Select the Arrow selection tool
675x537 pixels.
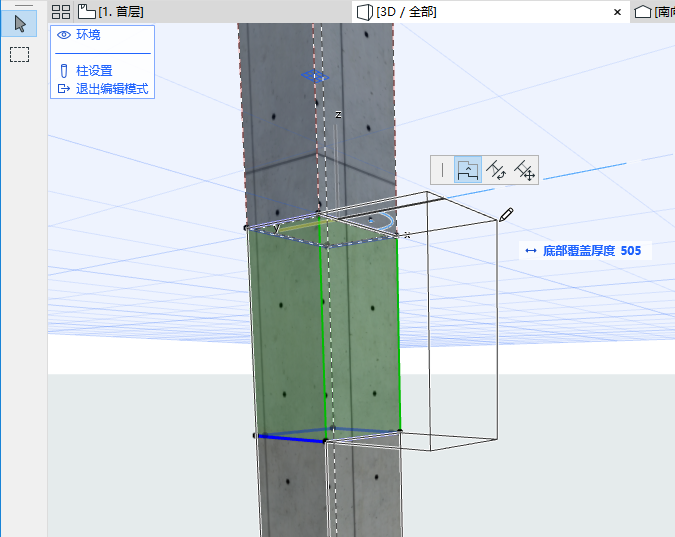[x=19, y=24]
